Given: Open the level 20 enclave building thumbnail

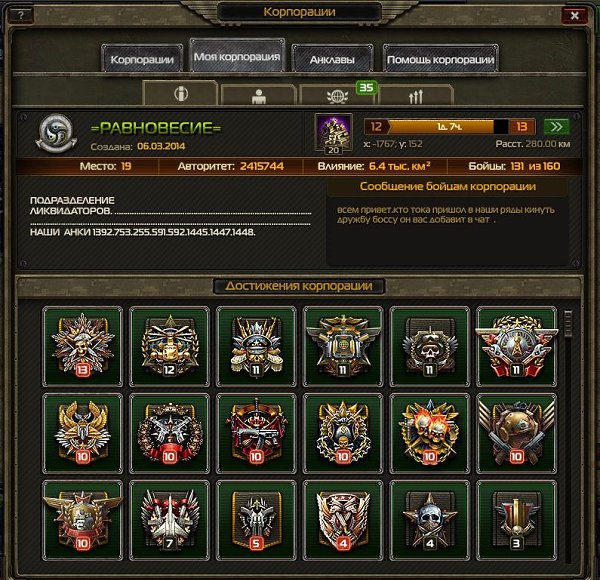Looking at the screenshot, I should [x=333, y=134].
